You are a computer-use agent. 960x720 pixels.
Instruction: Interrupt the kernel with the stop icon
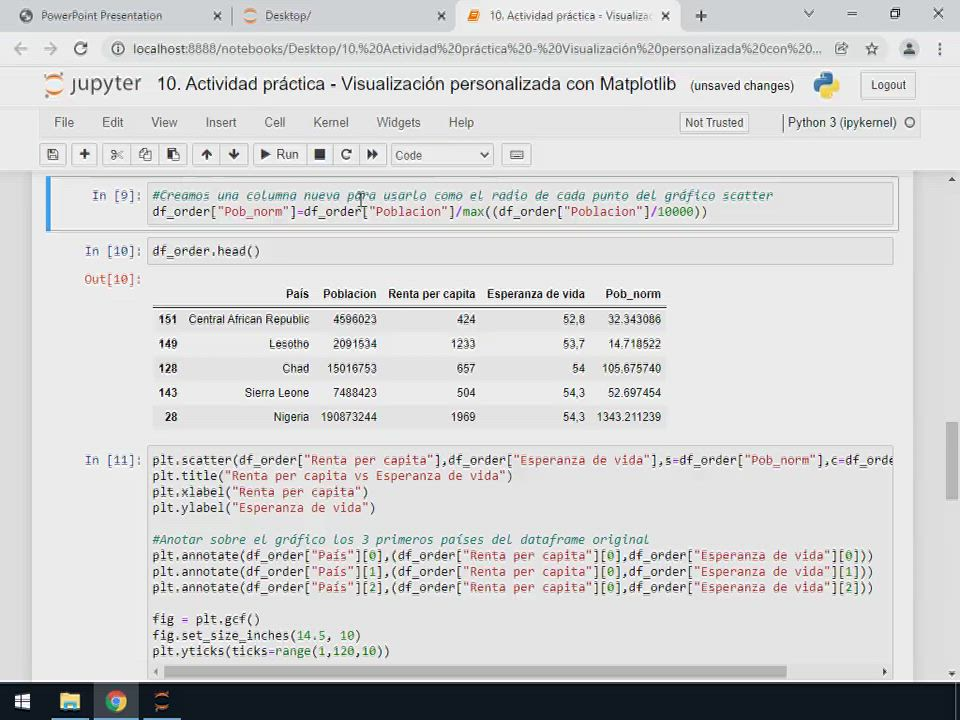(x=320, y=155)
